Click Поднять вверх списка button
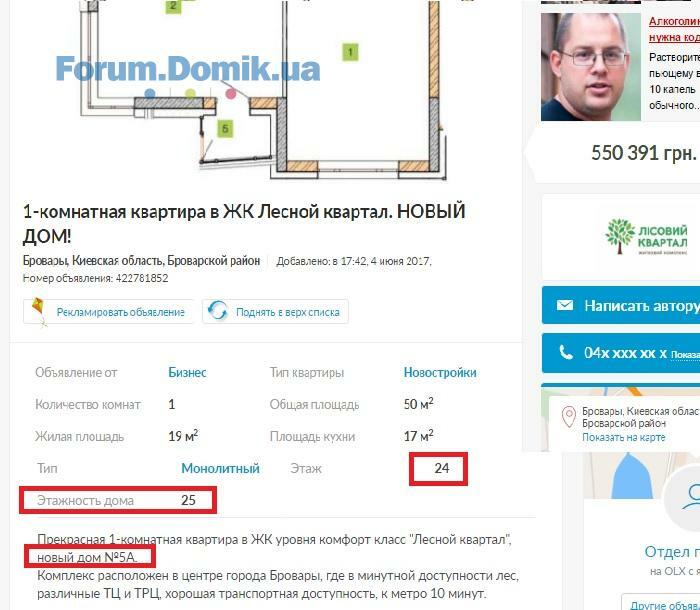This screenshot has width=700, height=610. [x=275, y=311]
